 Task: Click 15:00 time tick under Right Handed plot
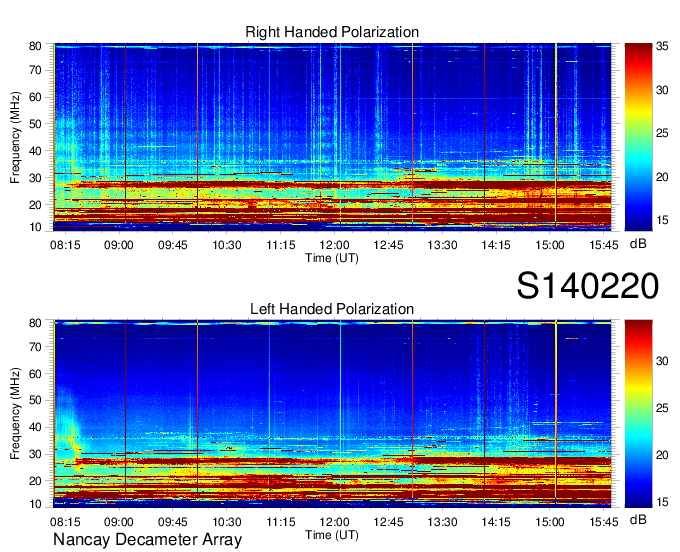(550, 245)
